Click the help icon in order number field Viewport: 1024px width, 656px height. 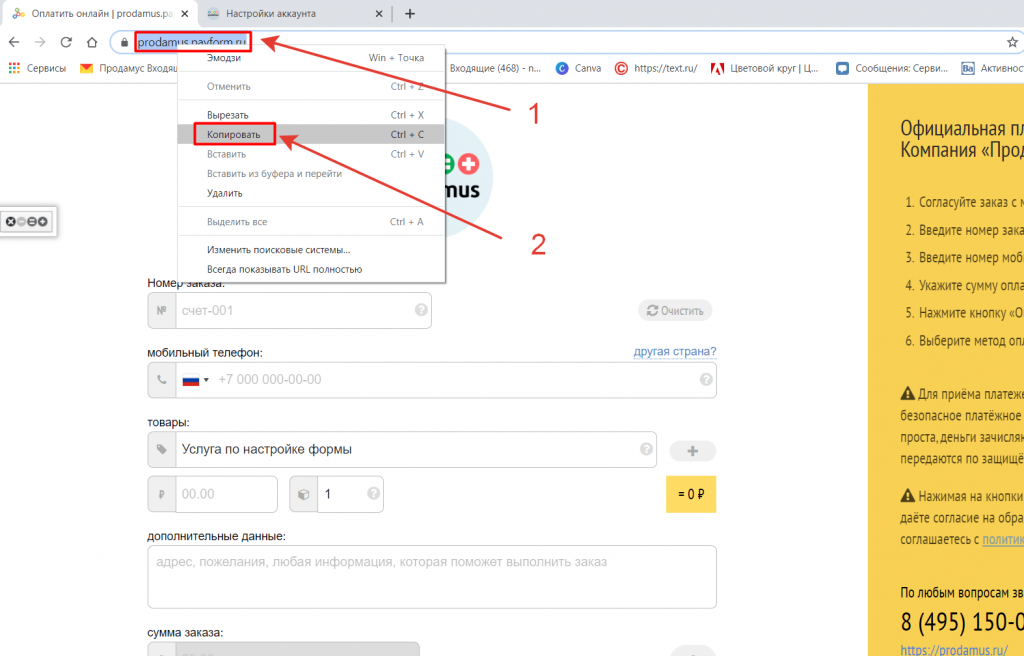click(x=421, y=310)
